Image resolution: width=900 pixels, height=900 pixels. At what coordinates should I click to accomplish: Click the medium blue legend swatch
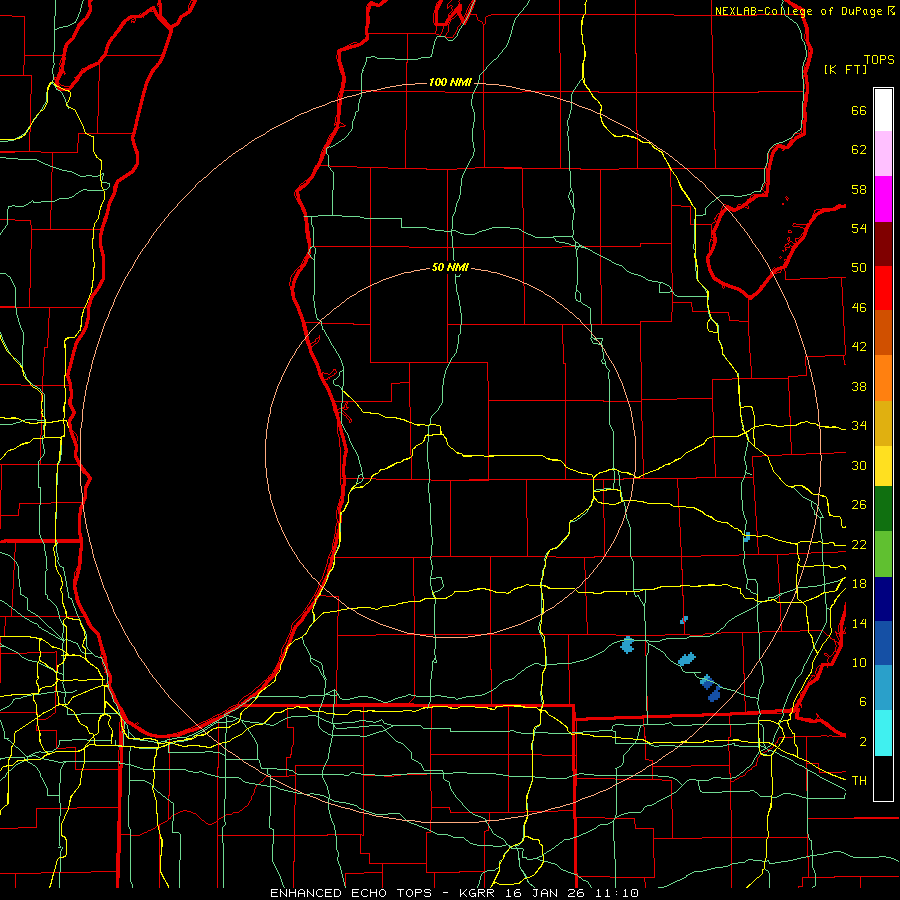(x=883, y=643)
